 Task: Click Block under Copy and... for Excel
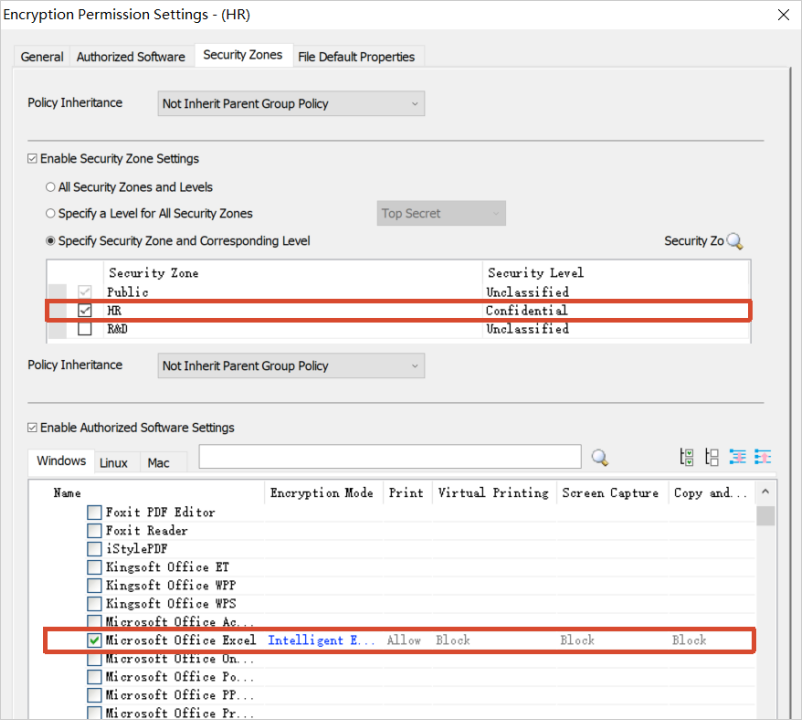(x=689, y=640)
